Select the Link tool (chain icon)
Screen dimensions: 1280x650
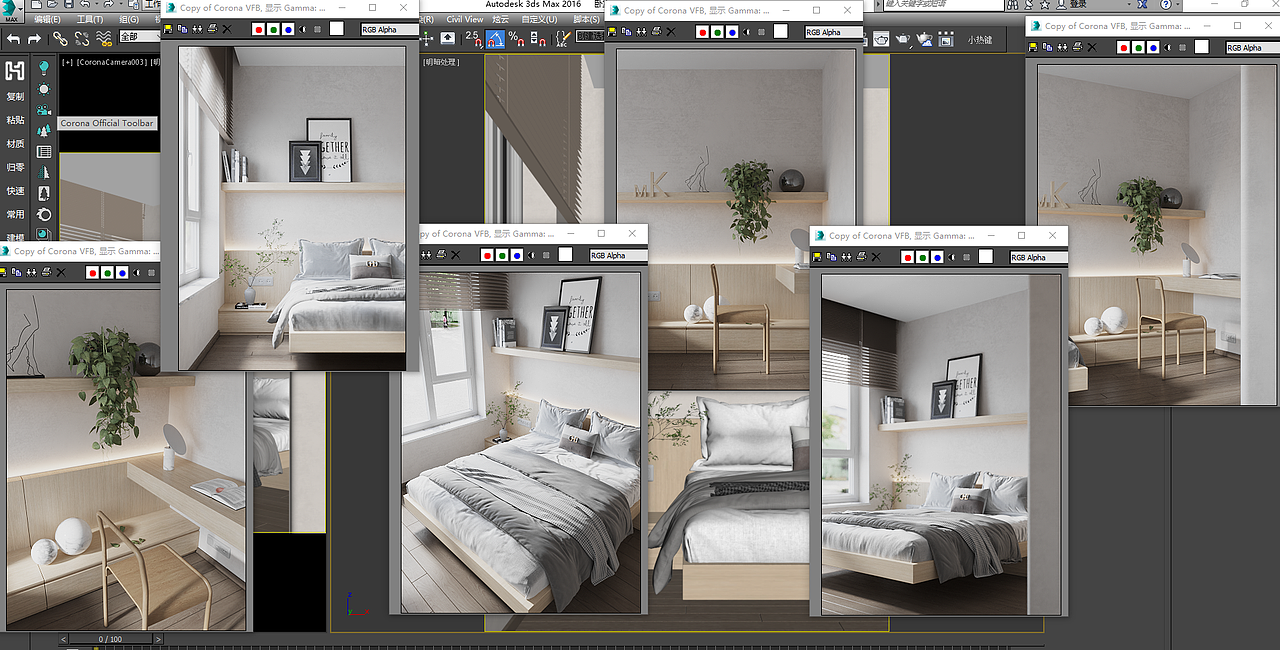coord(60,39)
